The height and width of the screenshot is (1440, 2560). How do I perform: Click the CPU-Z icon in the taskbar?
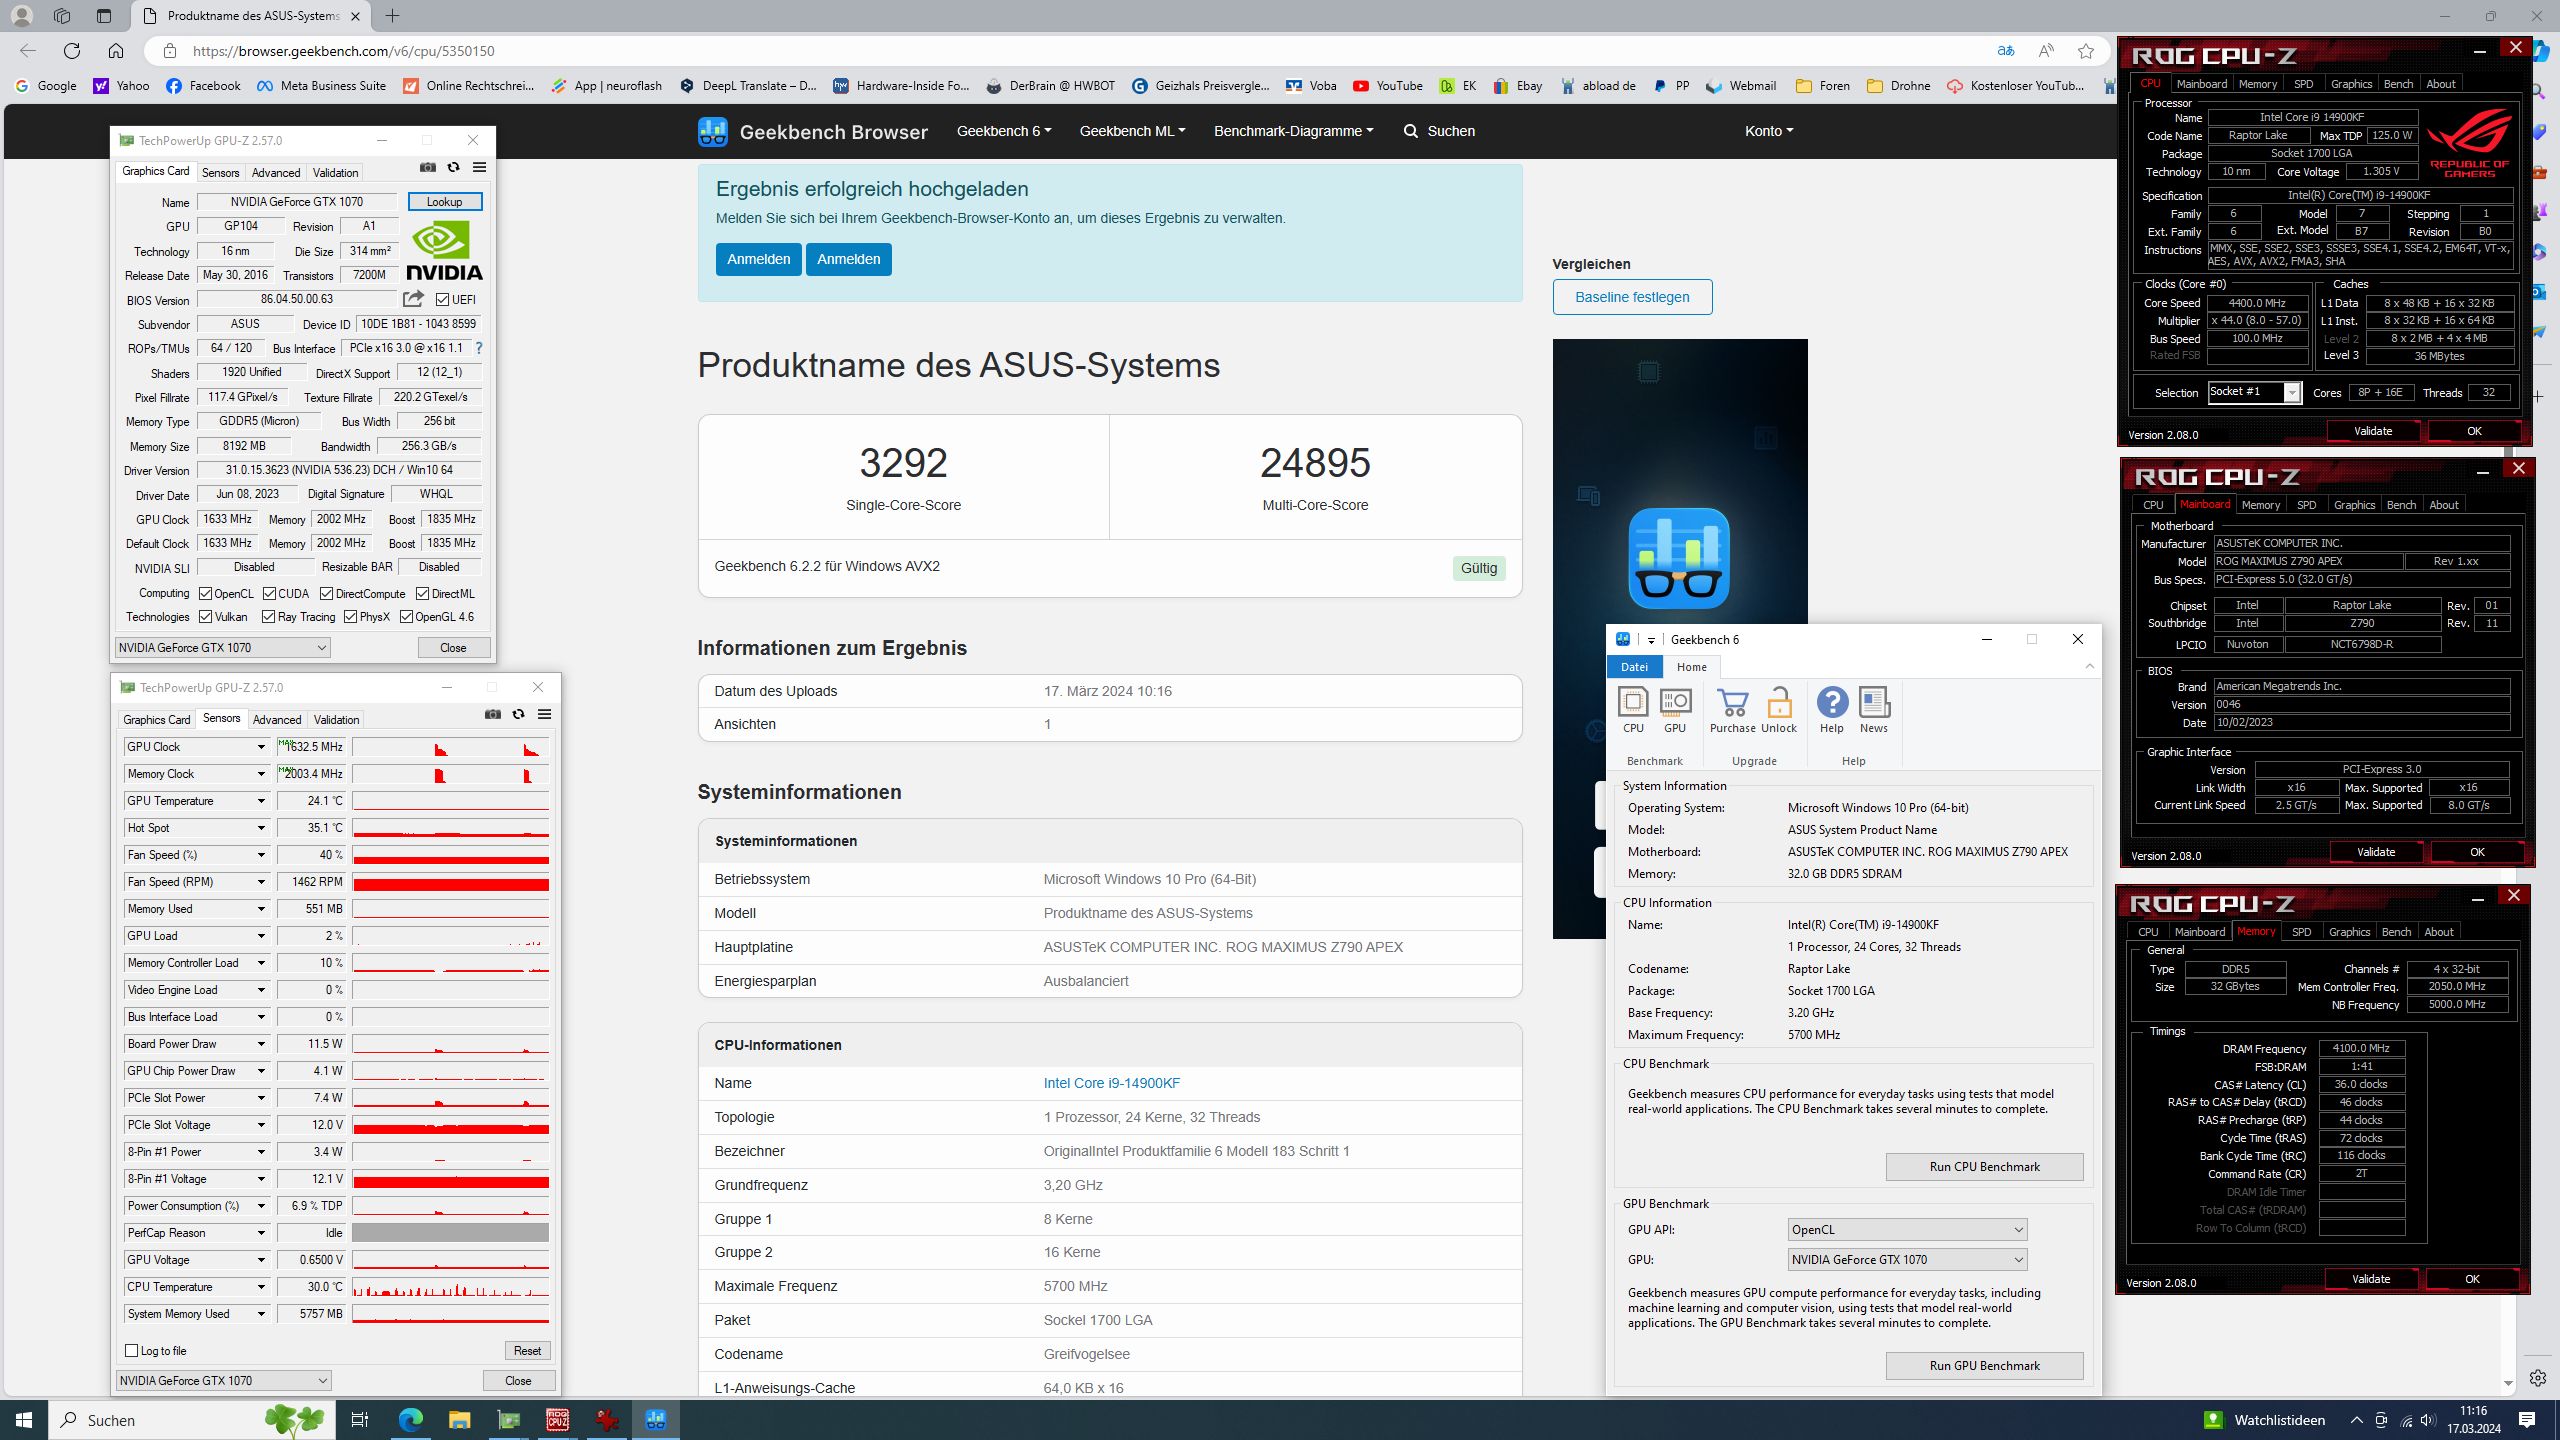[557, 1419]
